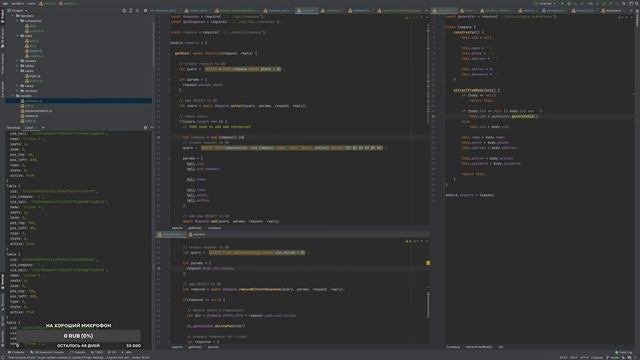640x360 pixels.
Task: Open implementation.js in the models folder
Action: (x=36, y=111)
